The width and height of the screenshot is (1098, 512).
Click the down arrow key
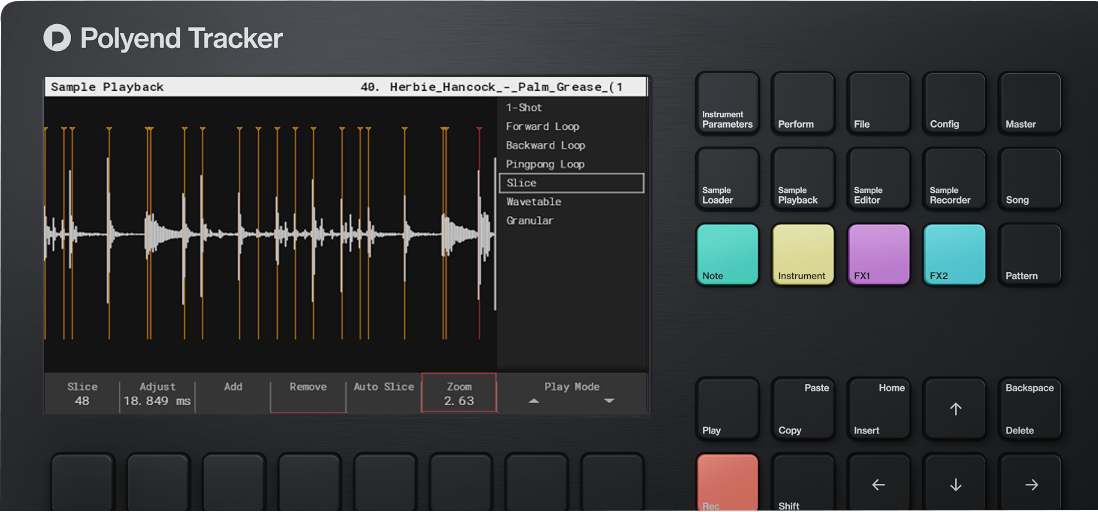pyautogui.click(x=954, y=483)
